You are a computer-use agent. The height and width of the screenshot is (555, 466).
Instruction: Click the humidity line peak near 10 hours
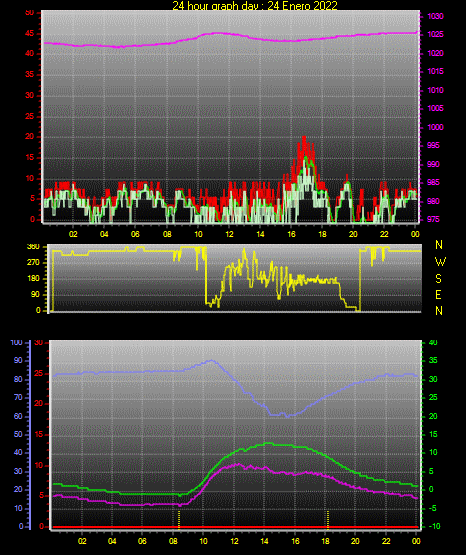[x=212, y=361]
